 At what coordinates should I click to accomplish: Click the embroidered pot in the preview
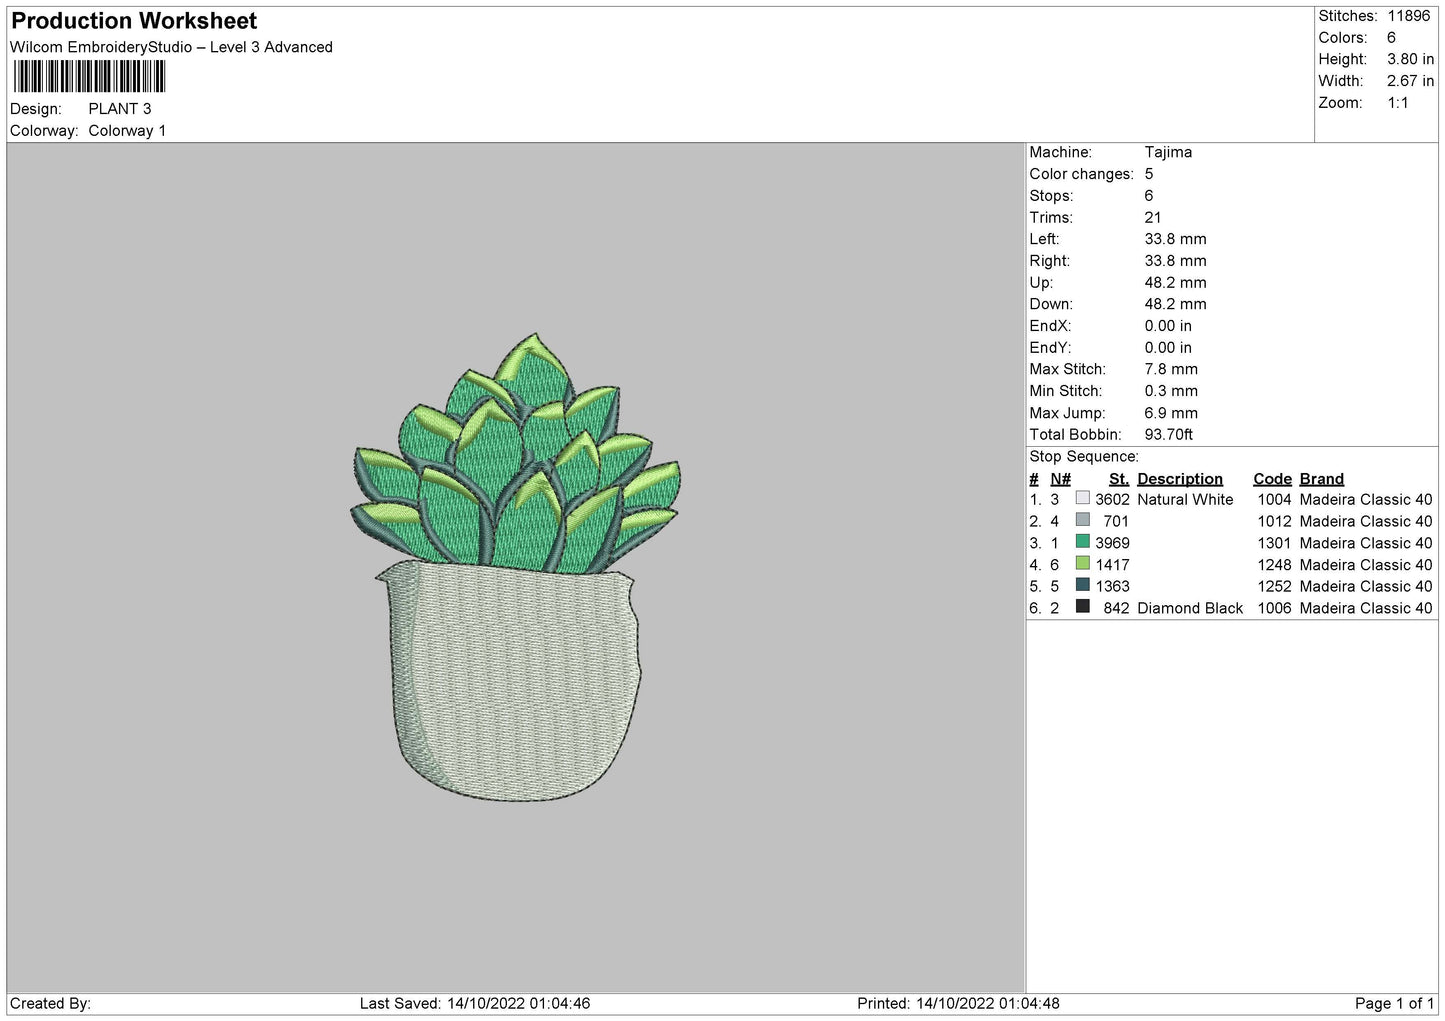(509, 682)
